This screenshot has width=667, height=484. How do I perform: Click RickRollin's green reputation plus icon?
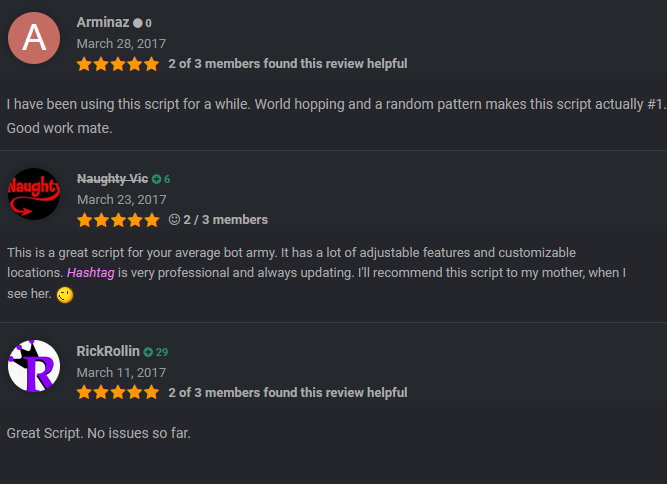click(x=148, y=352)
